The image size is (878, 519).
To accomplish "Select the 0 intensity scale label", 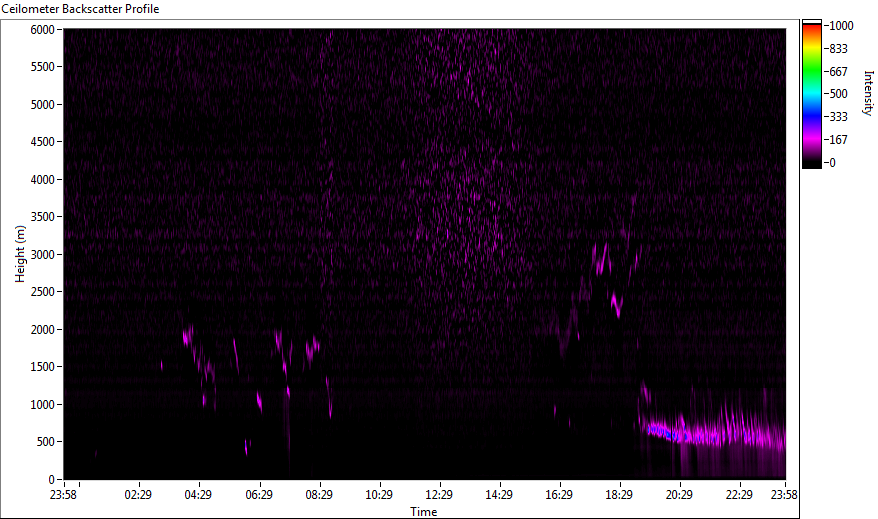I will 832,163.
